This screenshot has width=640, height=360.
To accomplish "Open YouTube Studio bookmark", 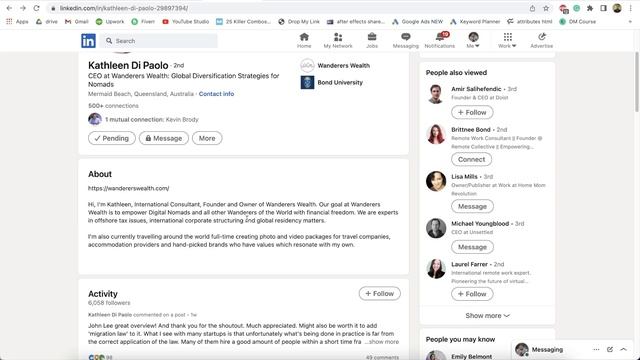I will click(x=186, y=22).
